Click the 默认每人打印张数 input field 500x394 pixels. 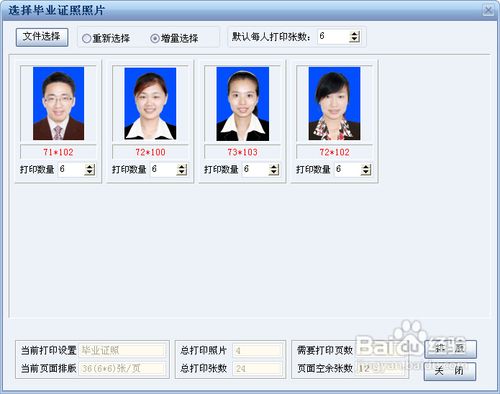coord(334,36)
